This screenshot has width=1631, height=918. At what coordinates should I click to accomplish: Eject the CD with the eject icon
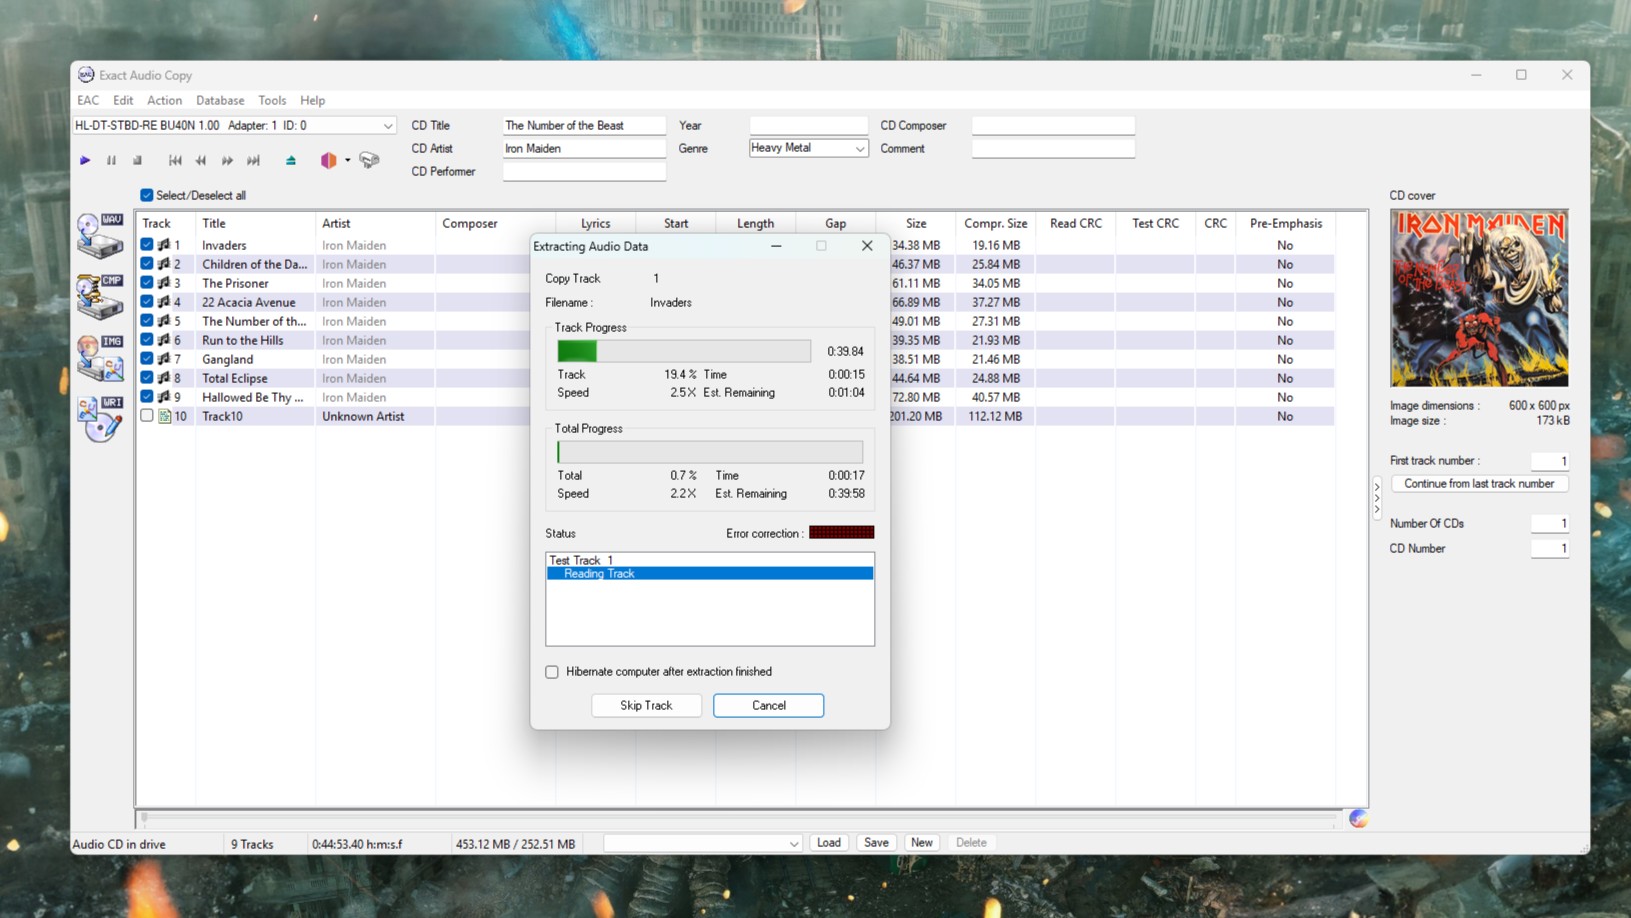pyautogui.click(x=291, y=160)
